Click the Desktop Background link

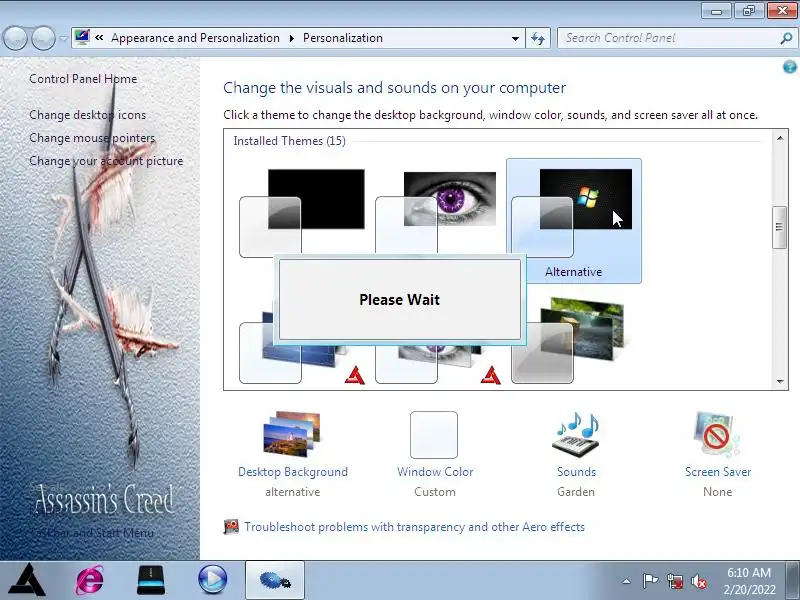tap(293, 472)
